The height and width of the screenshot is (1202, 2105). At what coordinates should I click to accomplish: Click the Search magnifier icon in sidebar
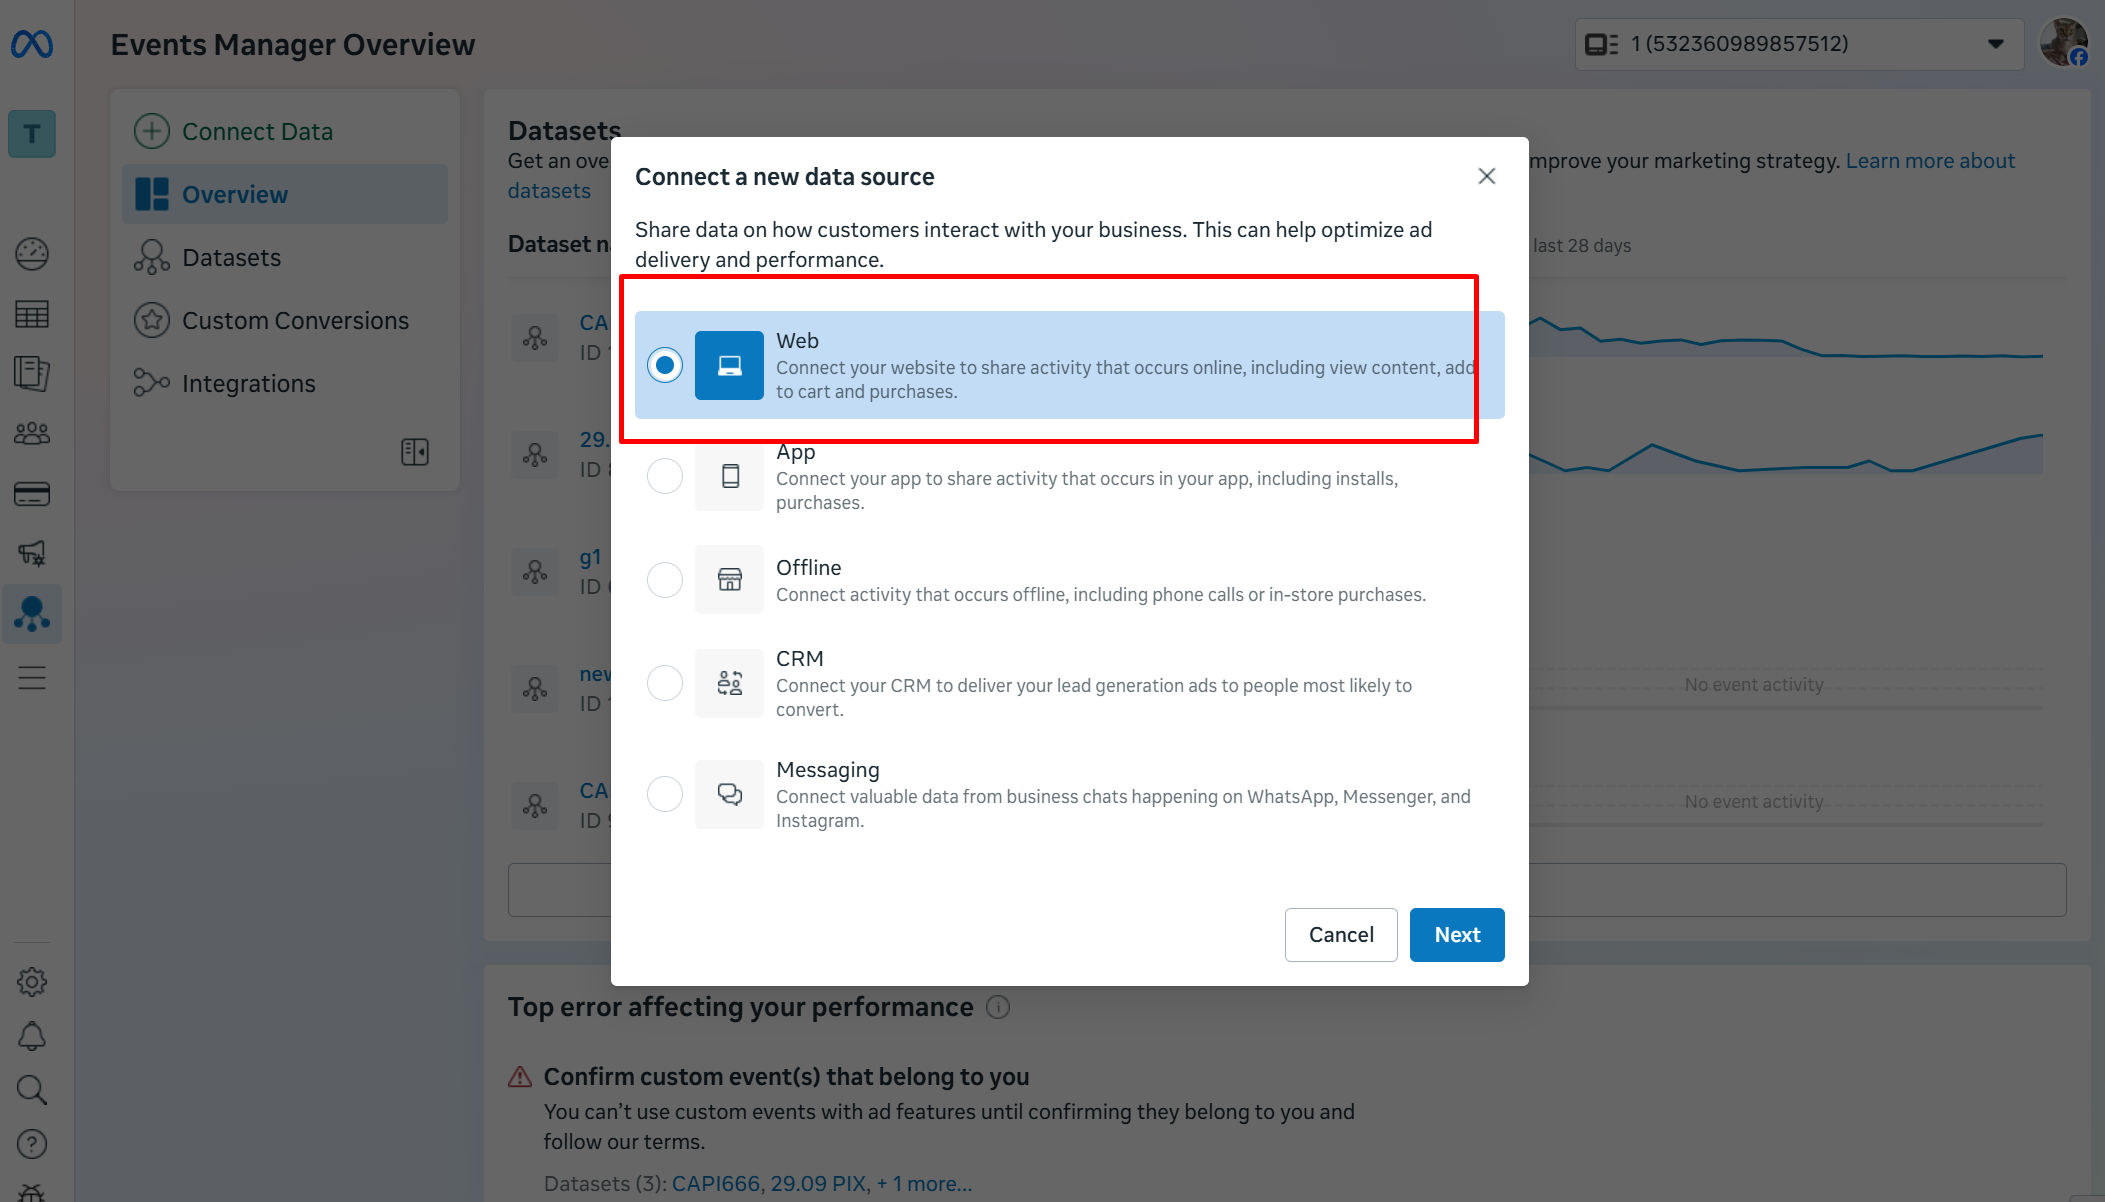(x=32, y=1090)
